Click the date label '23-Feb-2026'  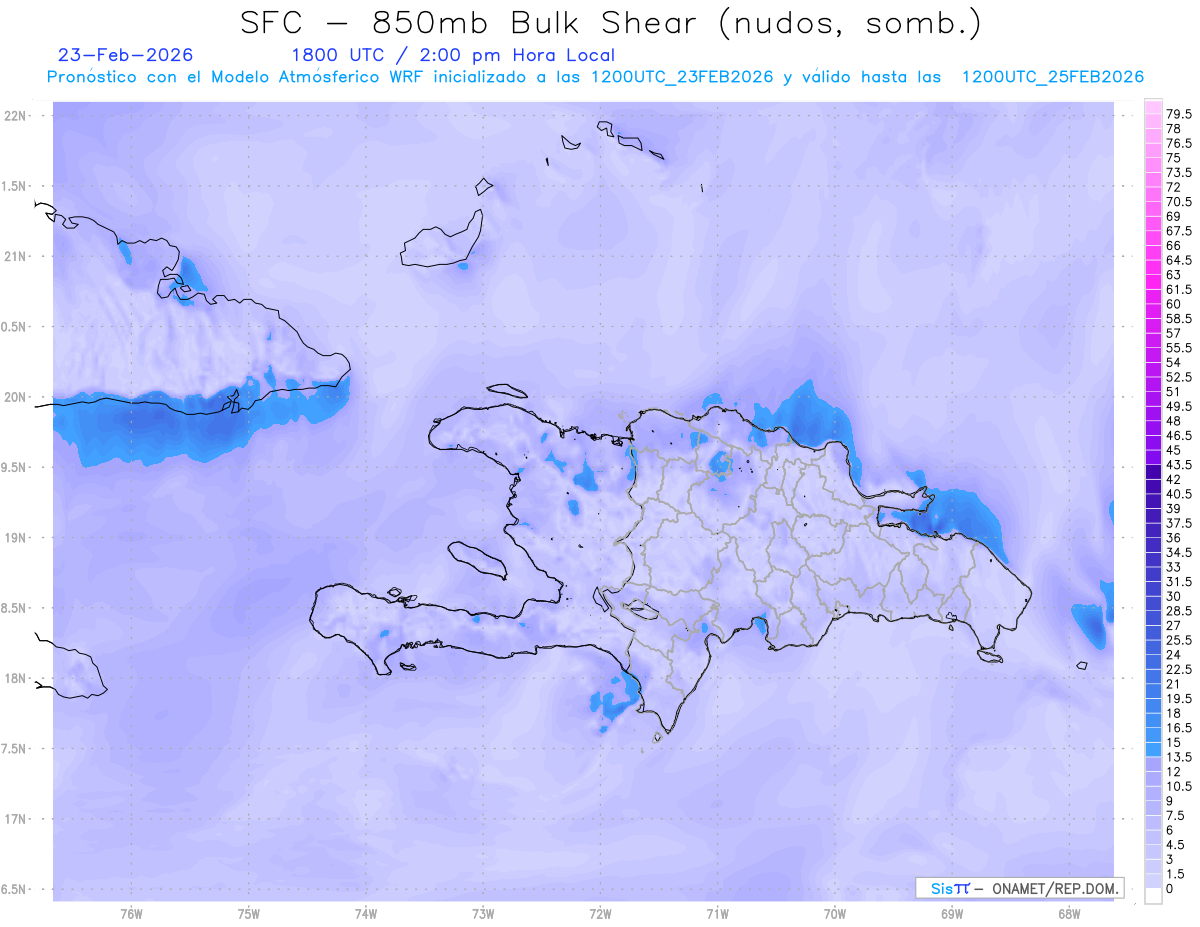[126, 55]
